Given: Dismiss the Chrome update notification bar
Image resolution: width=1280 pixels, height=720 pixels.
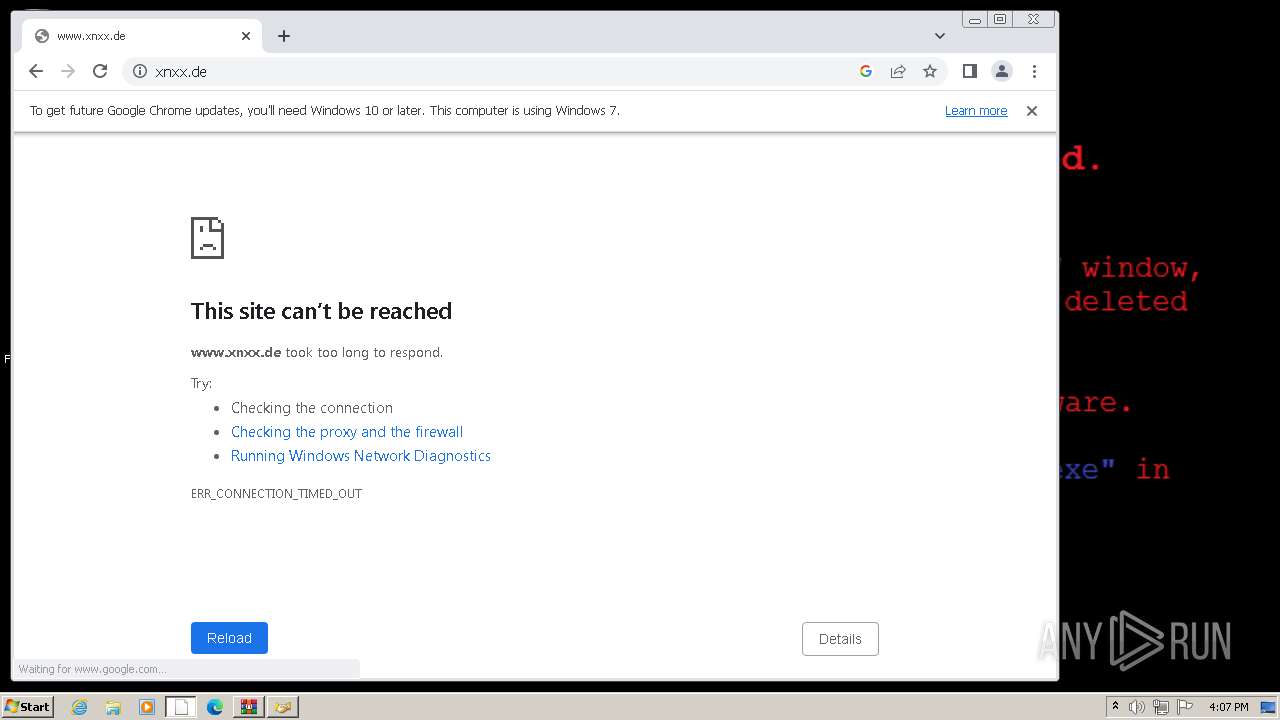Looking at the screenshot, I should [x=1032, y=111].
